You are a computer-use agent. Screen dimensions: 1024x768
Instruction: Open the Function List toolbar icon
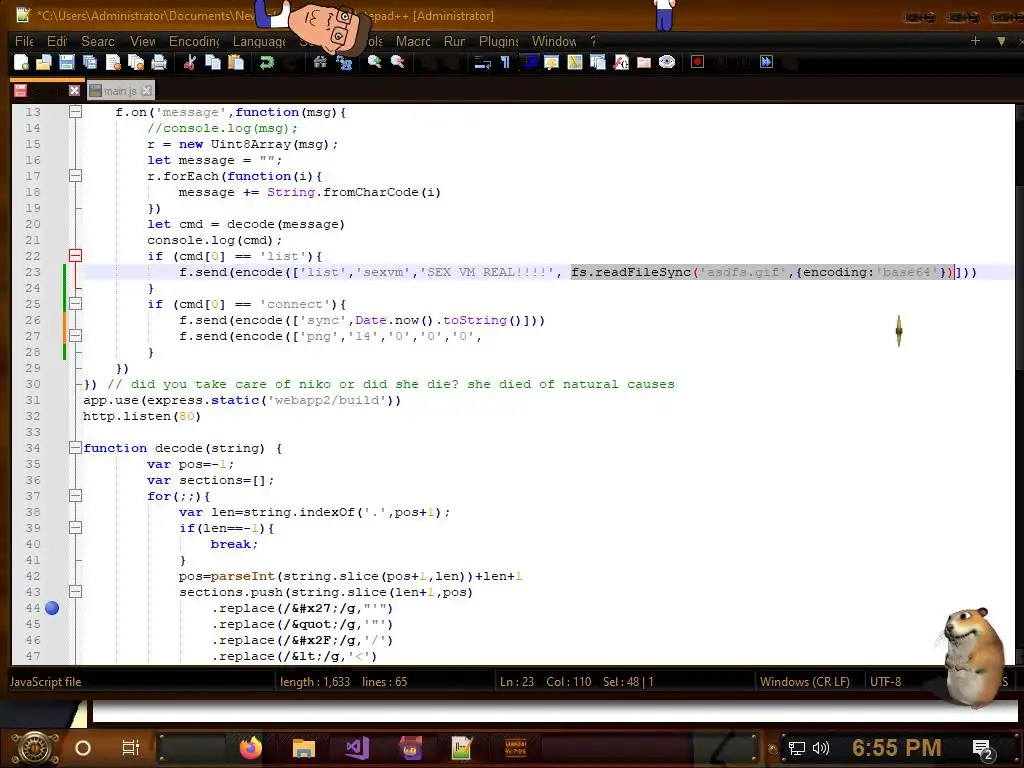pyautogui.click(x=621, y=63)
